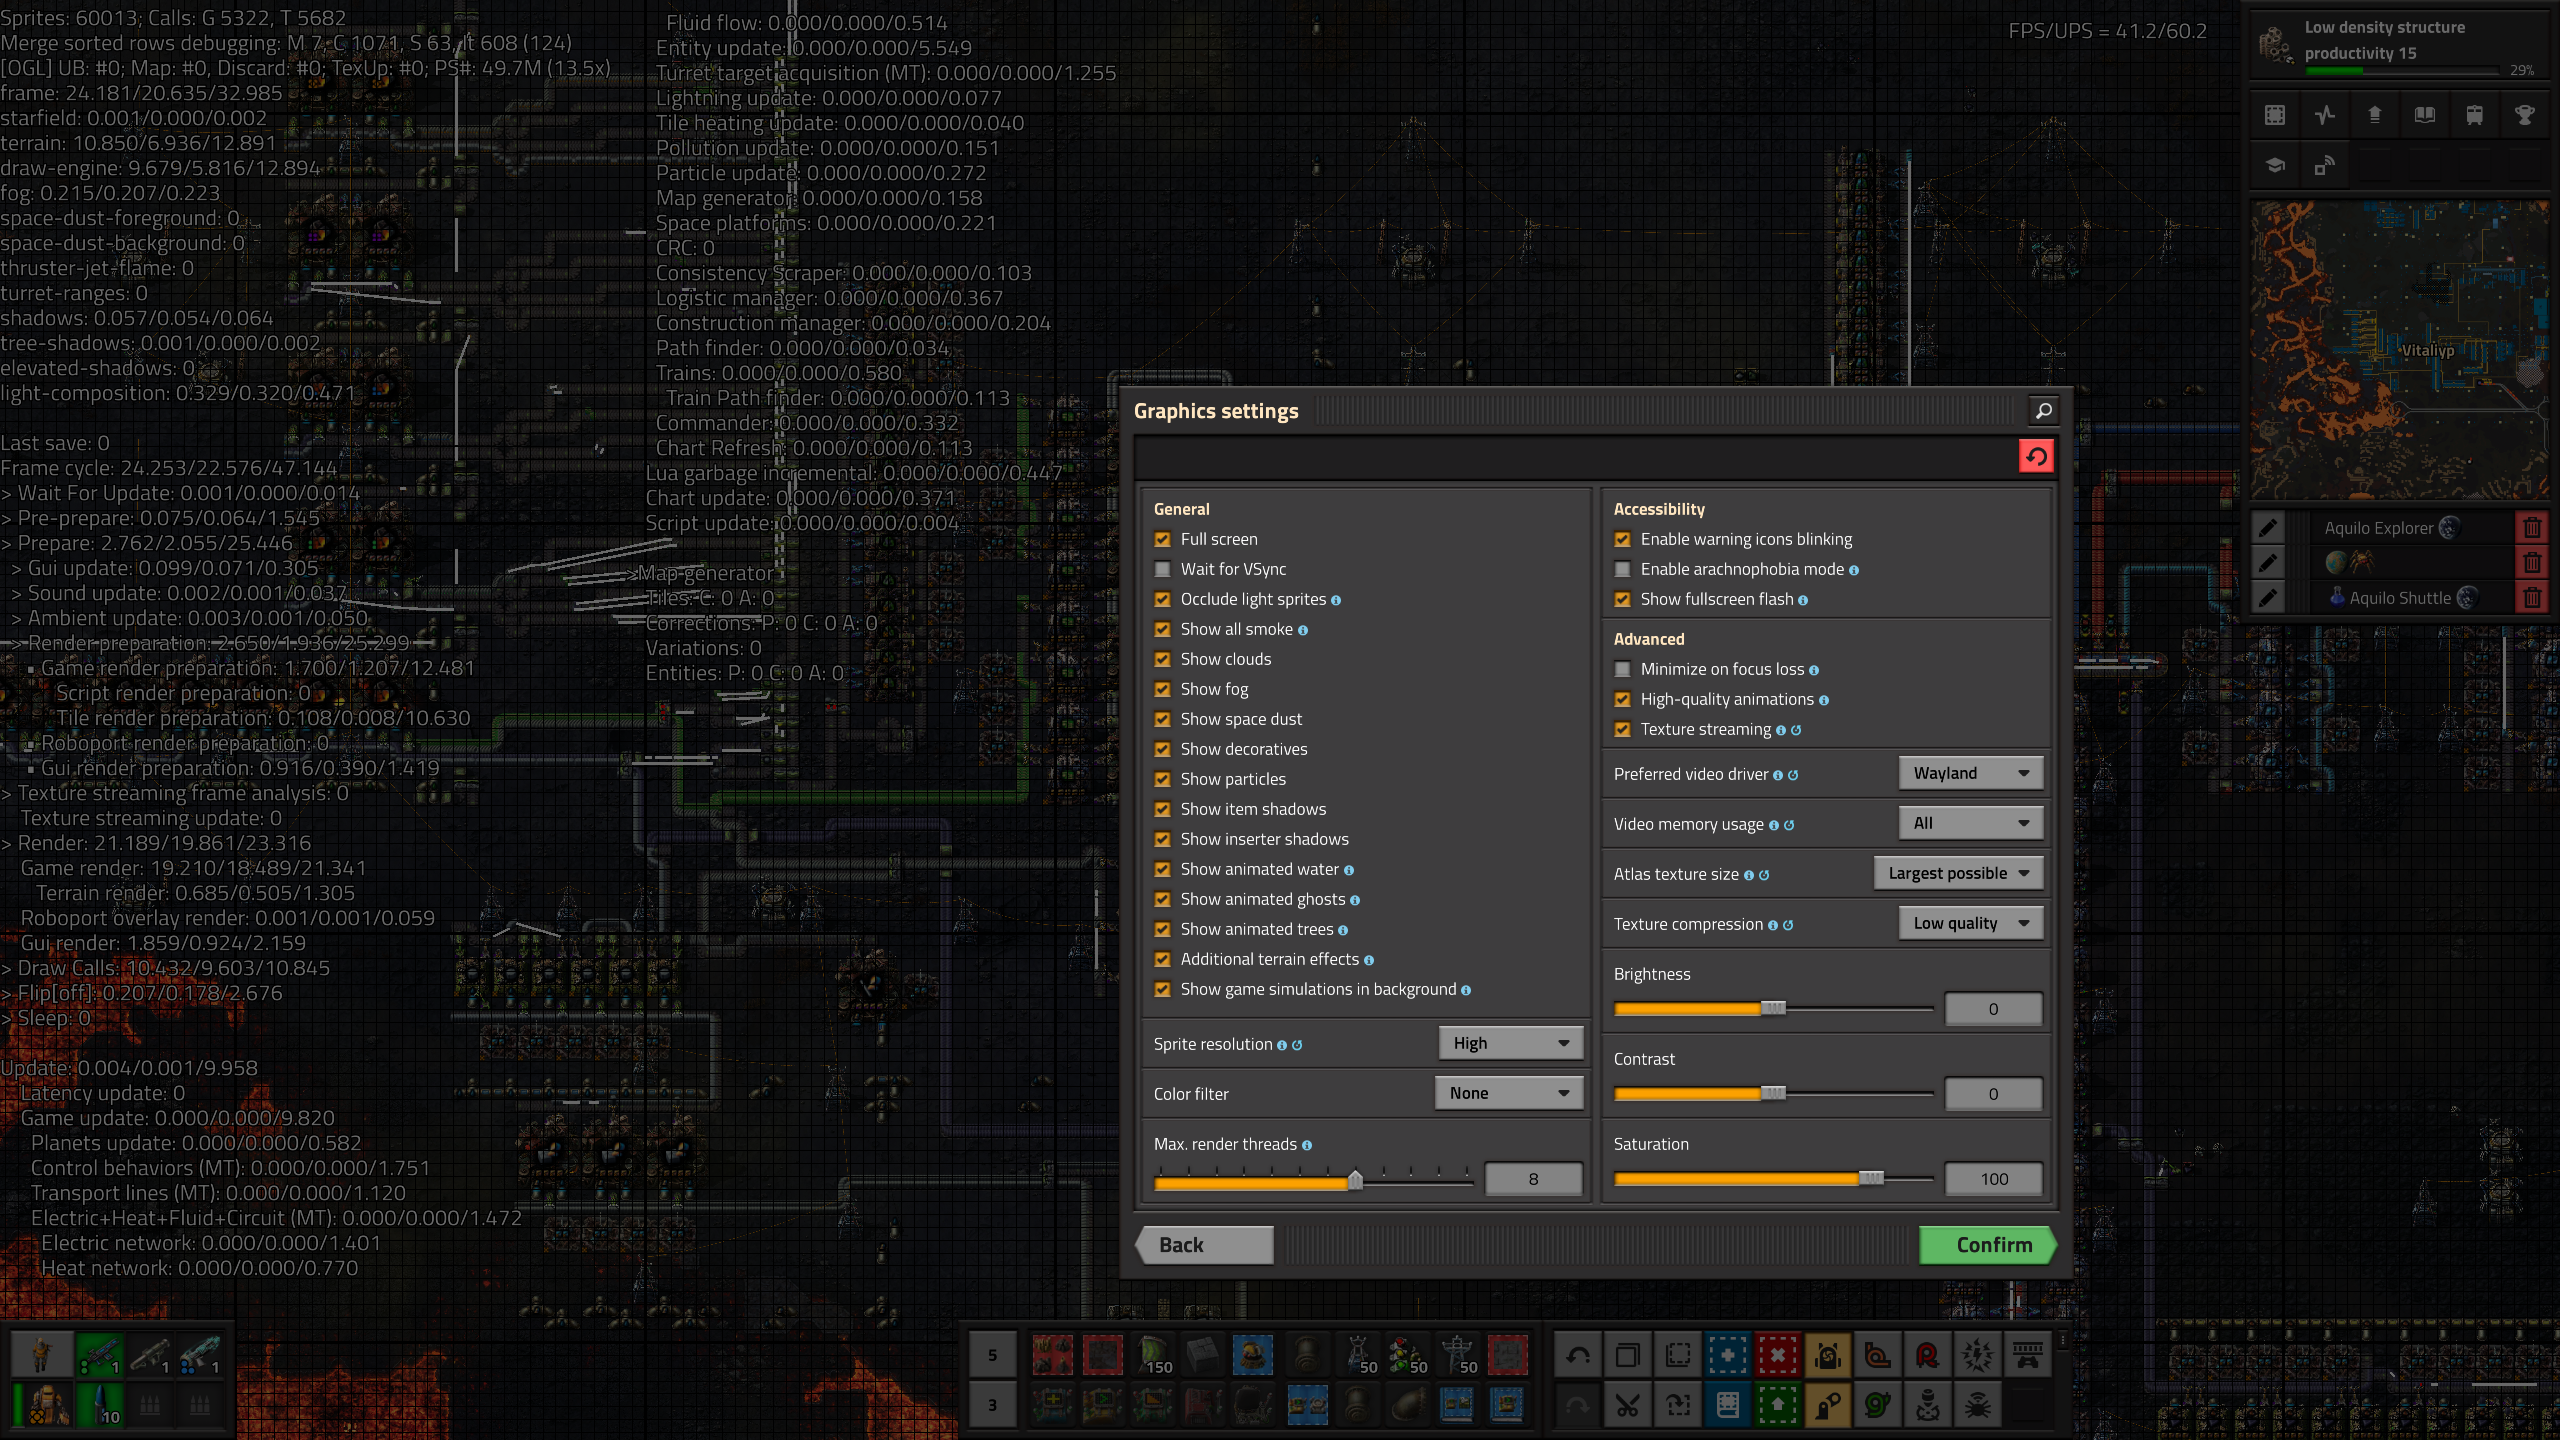Open Video memory usage dropdown
The width and height of the screenshot is (2560, 1440).
pyautogui.click(x=1970, y=823)
